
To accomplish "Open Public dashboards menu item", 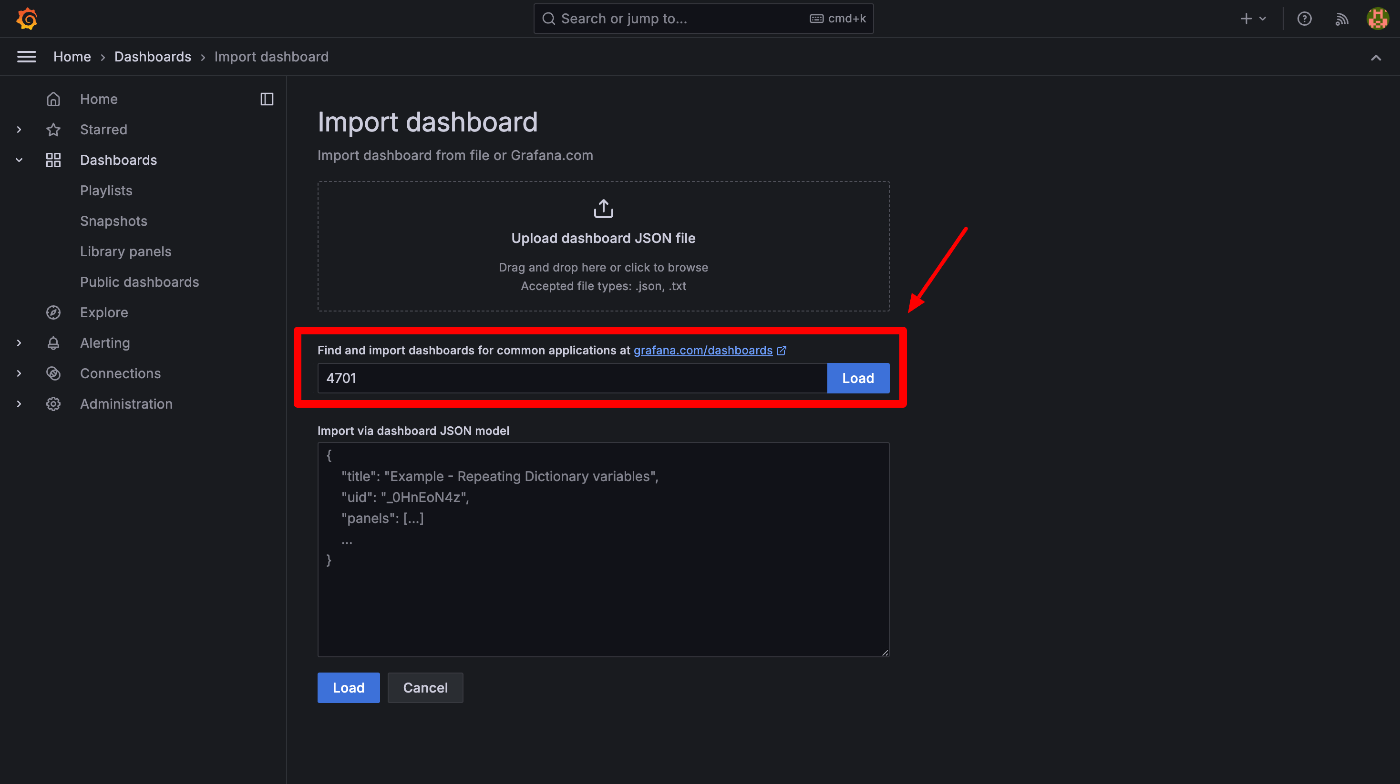I will [140, 282].
